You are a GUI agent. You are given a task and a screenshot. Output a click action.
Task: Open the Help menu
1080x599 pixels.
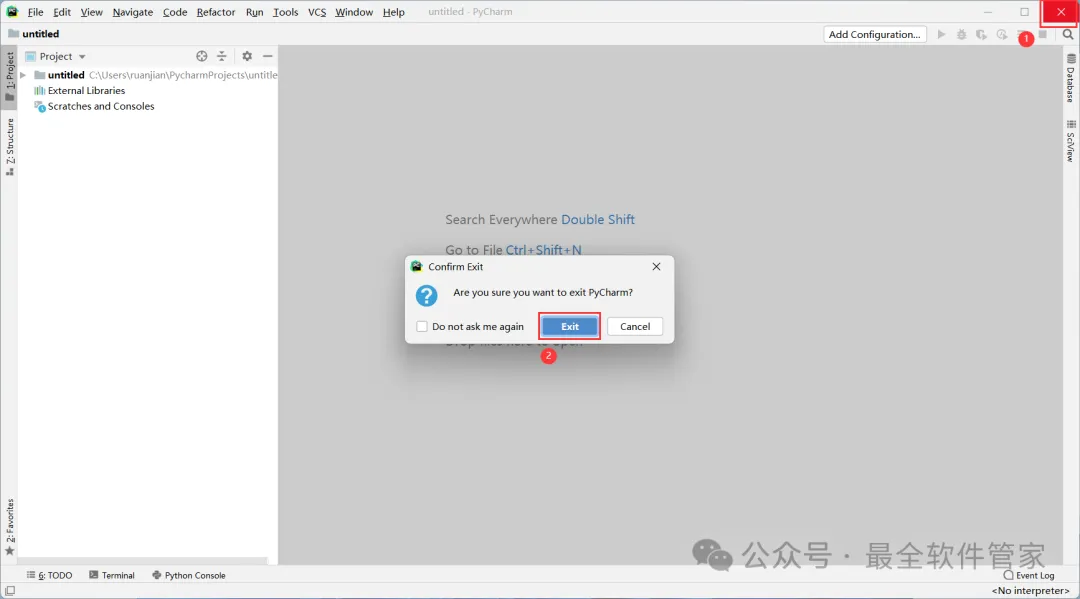393,12
